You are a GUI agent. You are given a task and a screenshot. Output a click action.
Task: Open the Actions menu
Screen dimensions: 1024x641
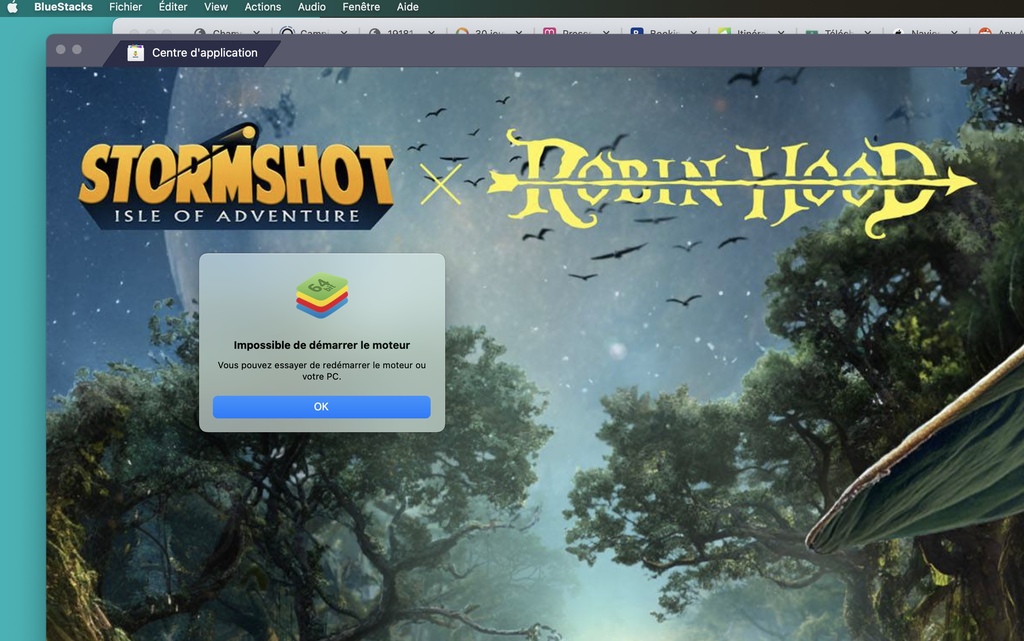[x=263, y=7]
